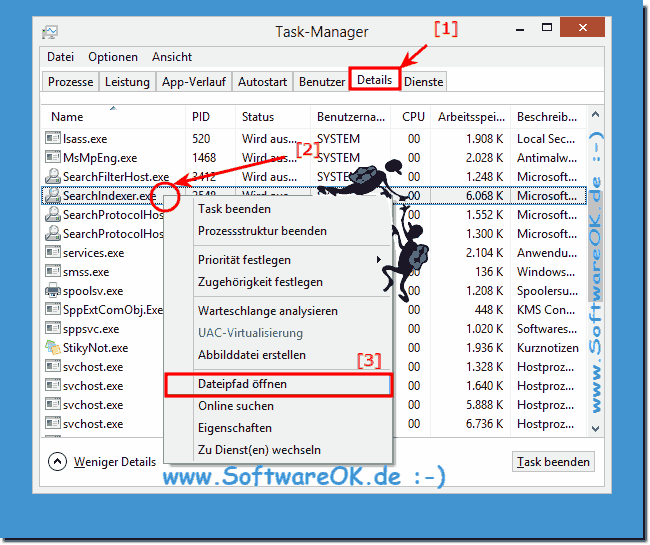Screen dimensions: 650x545
Task: Click memory value 136 K
Action: (489, 271)
